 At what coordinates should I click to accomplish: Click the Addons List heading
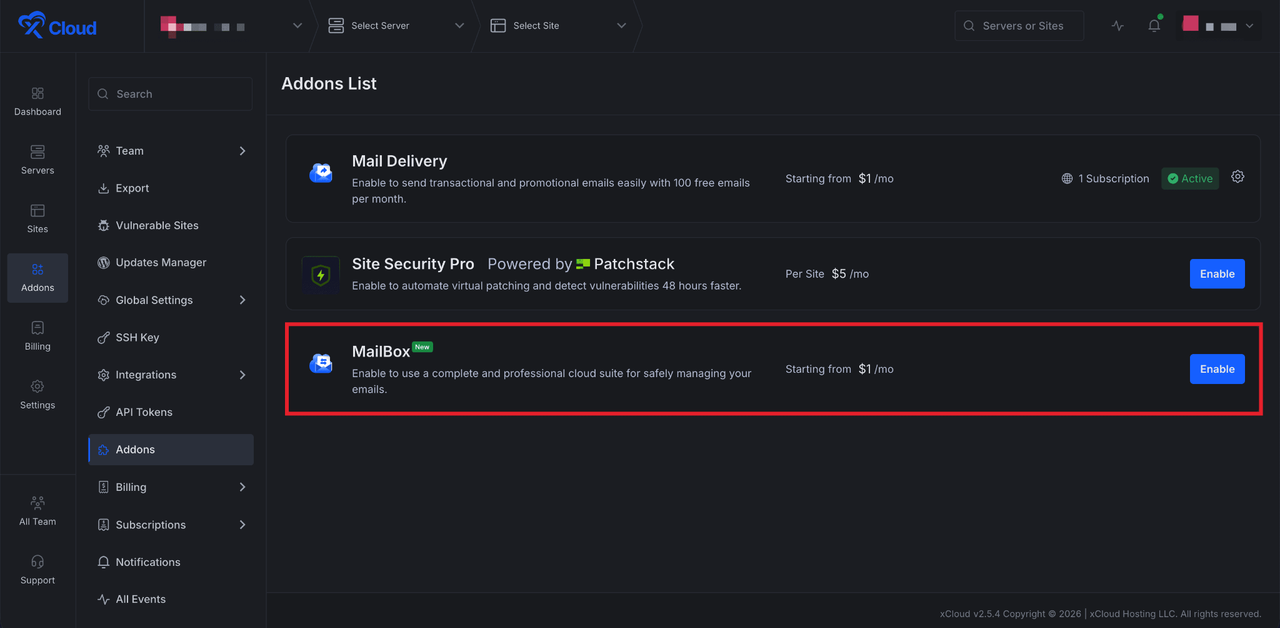click(x=329, y=84)
